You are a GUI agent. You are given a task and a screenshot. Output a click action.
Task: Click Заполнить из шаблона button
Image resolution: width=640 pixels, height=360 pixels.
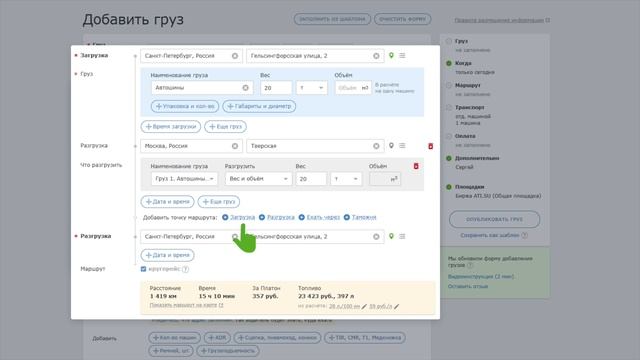pos(332,19)
